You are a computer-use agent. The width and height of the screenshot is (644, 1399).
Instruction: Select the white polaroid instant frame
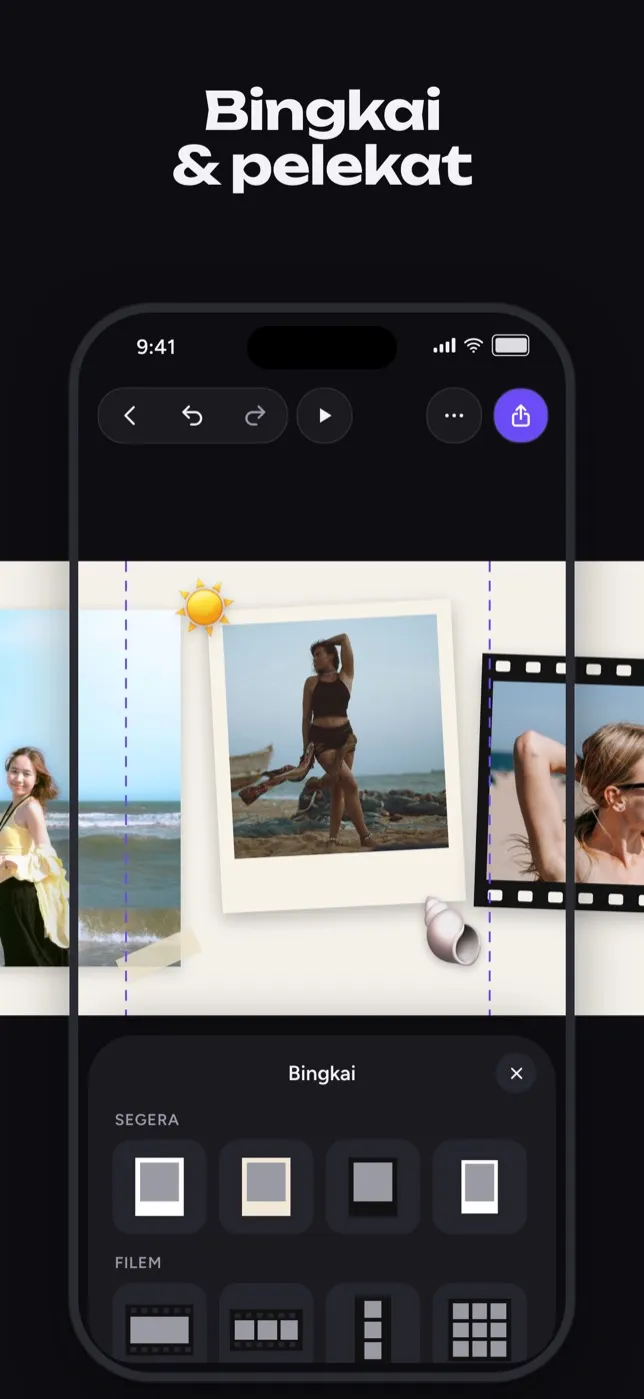pyautogui.click(x=160, y=1187)
